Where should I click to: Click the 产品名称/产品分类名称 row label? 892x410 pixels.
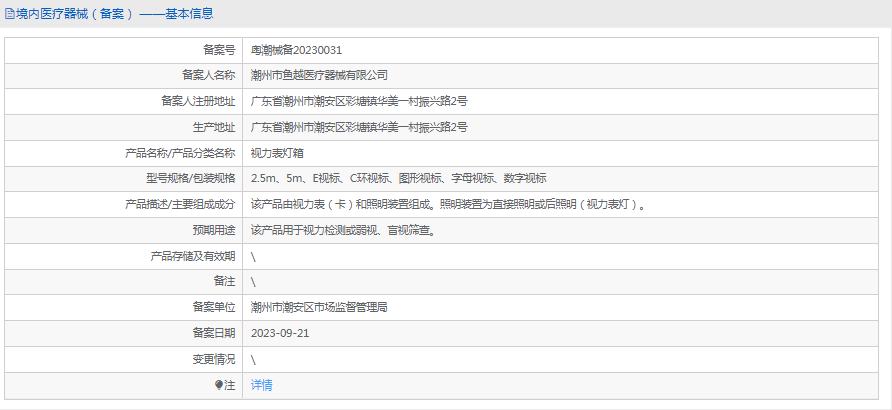[180, 153]
